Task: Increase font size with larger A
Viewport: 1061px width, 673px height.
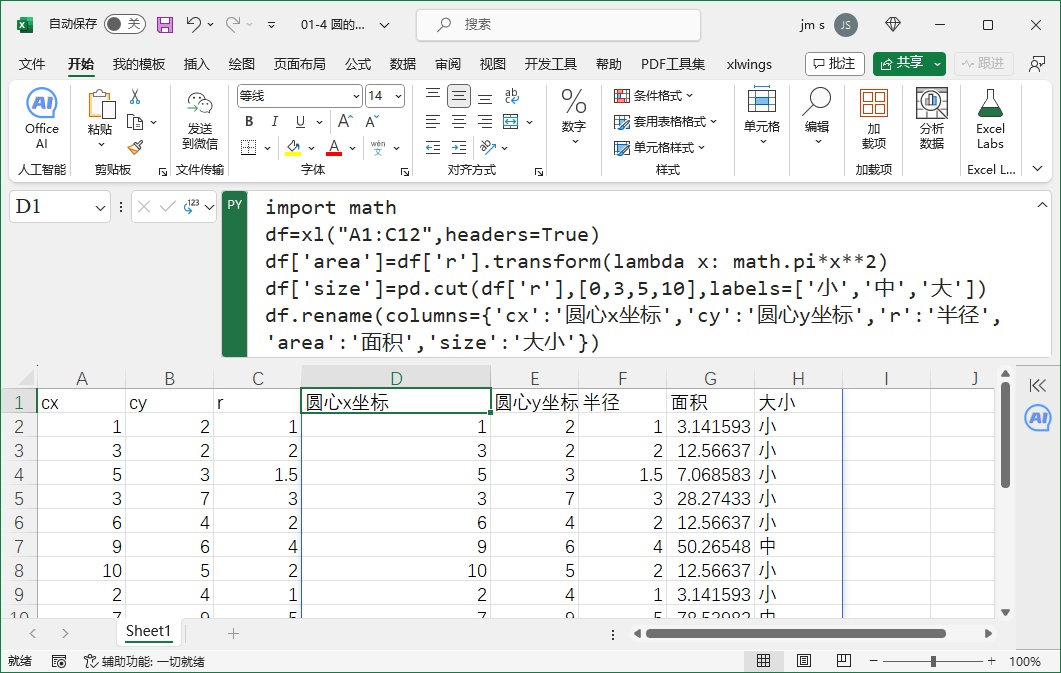Action: pyautogui.click(x=345, y=122)
